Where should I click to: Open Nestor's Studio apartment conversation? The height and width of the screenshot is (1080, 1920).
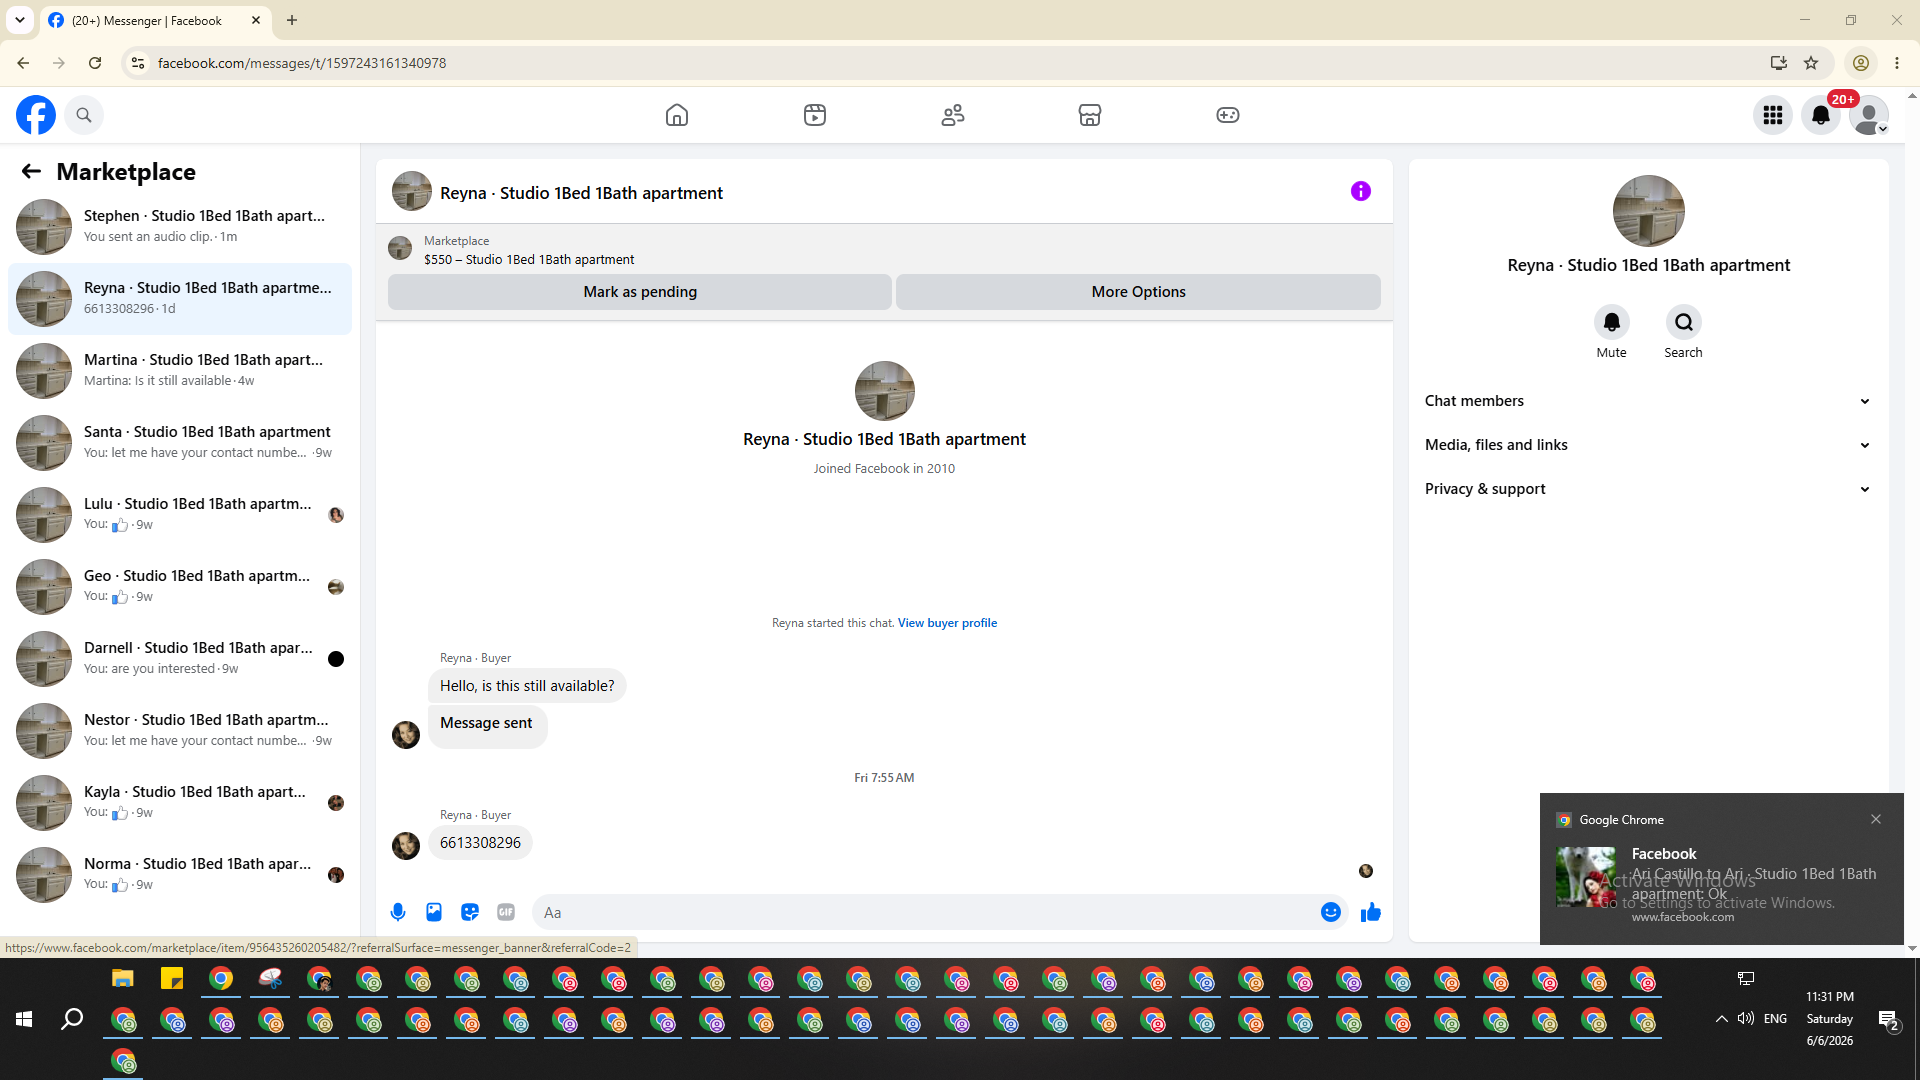tap(180, 730)
